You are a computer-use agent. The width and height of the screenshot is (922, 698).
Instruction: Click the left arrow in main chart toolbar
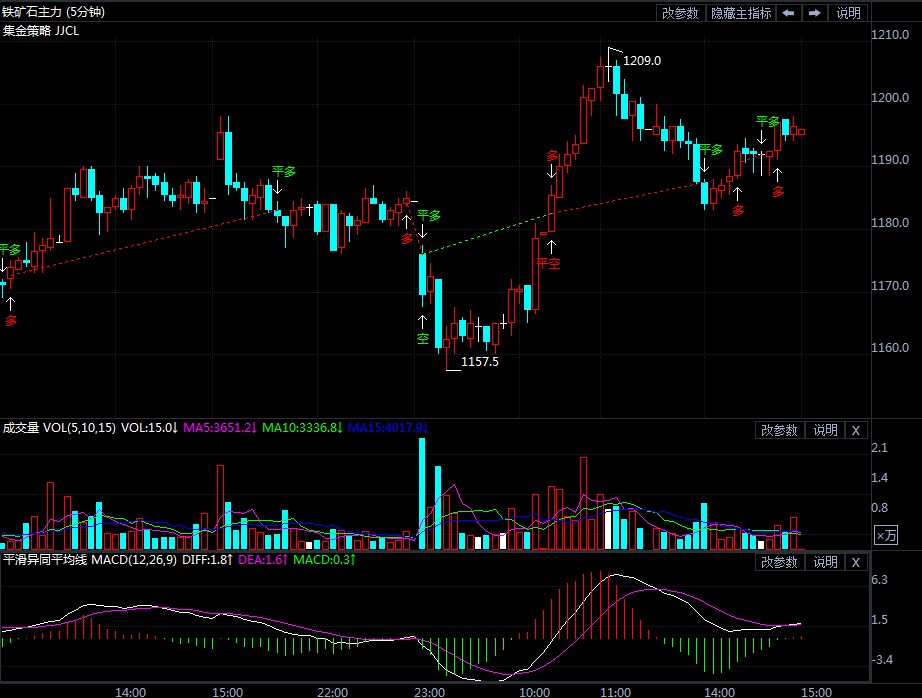[x=788, y=13]
